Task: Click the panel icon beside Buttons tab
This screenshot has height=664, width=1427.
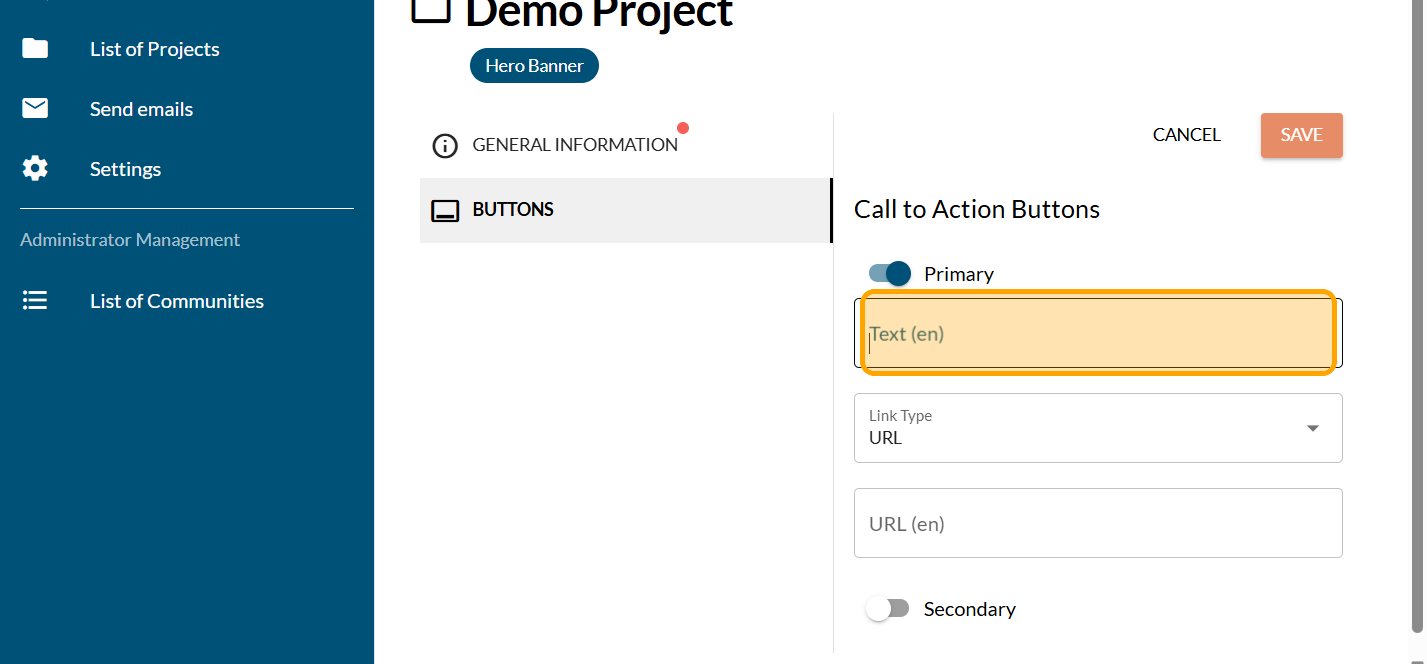Action: pos(444,210)
